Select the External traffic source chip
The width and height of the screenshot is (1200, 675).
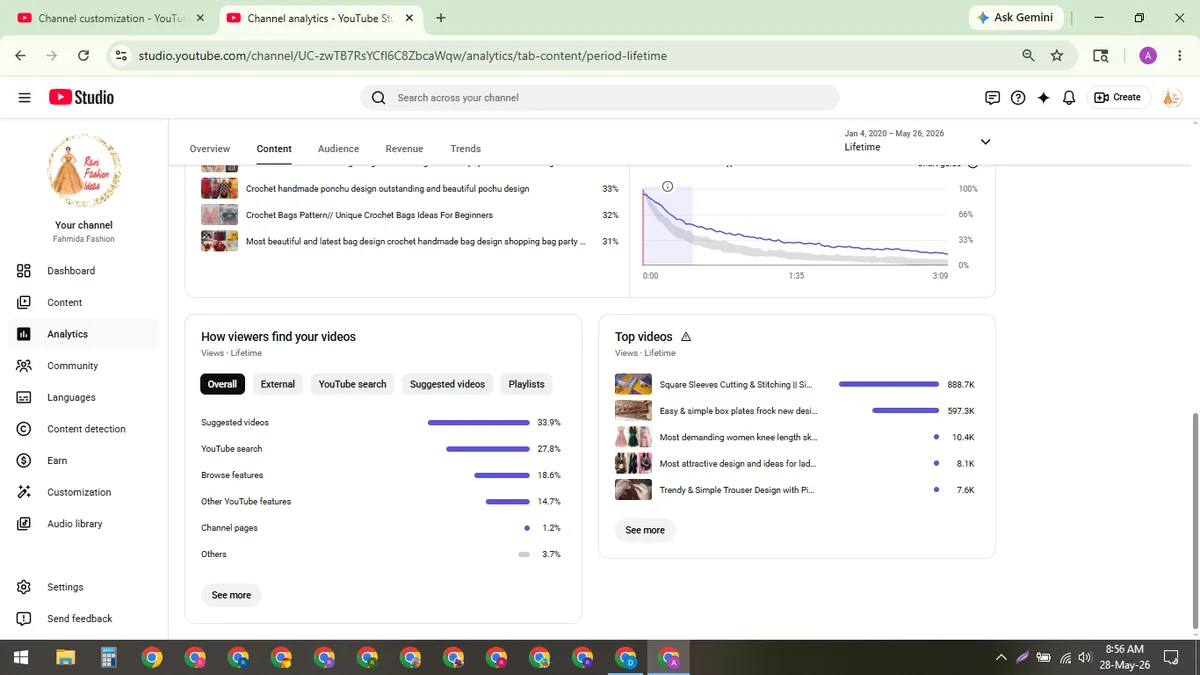point(278,384)
